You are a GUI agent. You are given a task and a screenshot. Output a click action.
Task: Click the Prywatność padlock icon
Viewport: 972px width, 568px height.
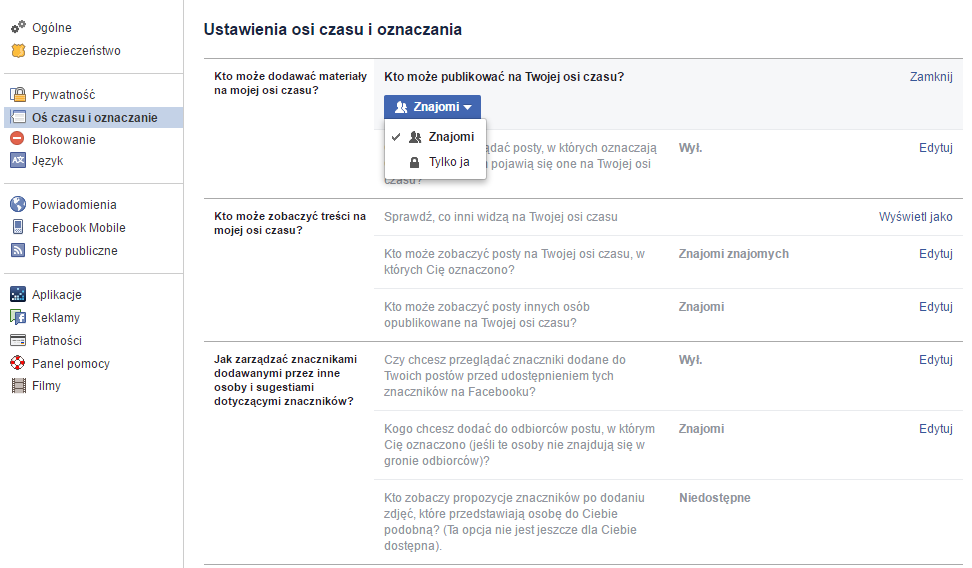[18, 95]
